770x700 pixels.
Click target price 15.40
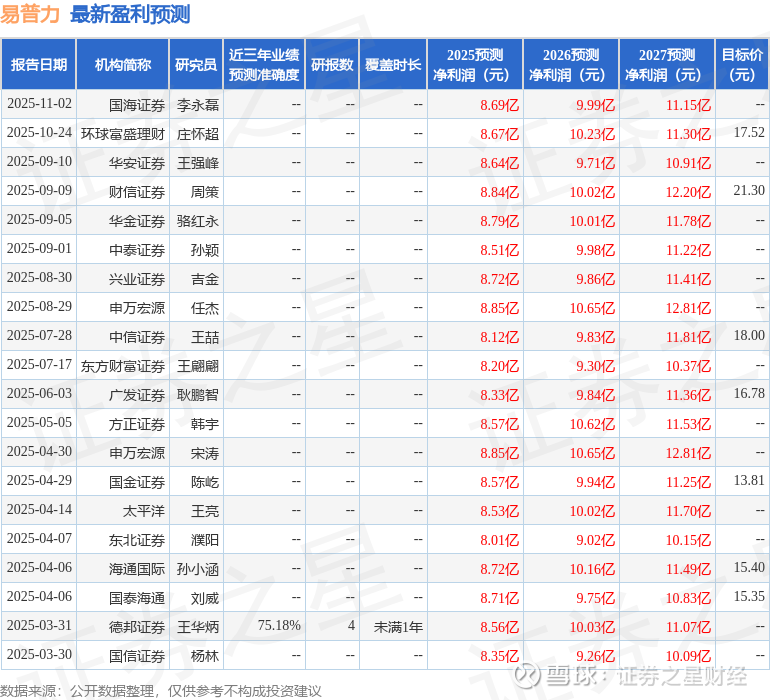[x=749, y=567]
